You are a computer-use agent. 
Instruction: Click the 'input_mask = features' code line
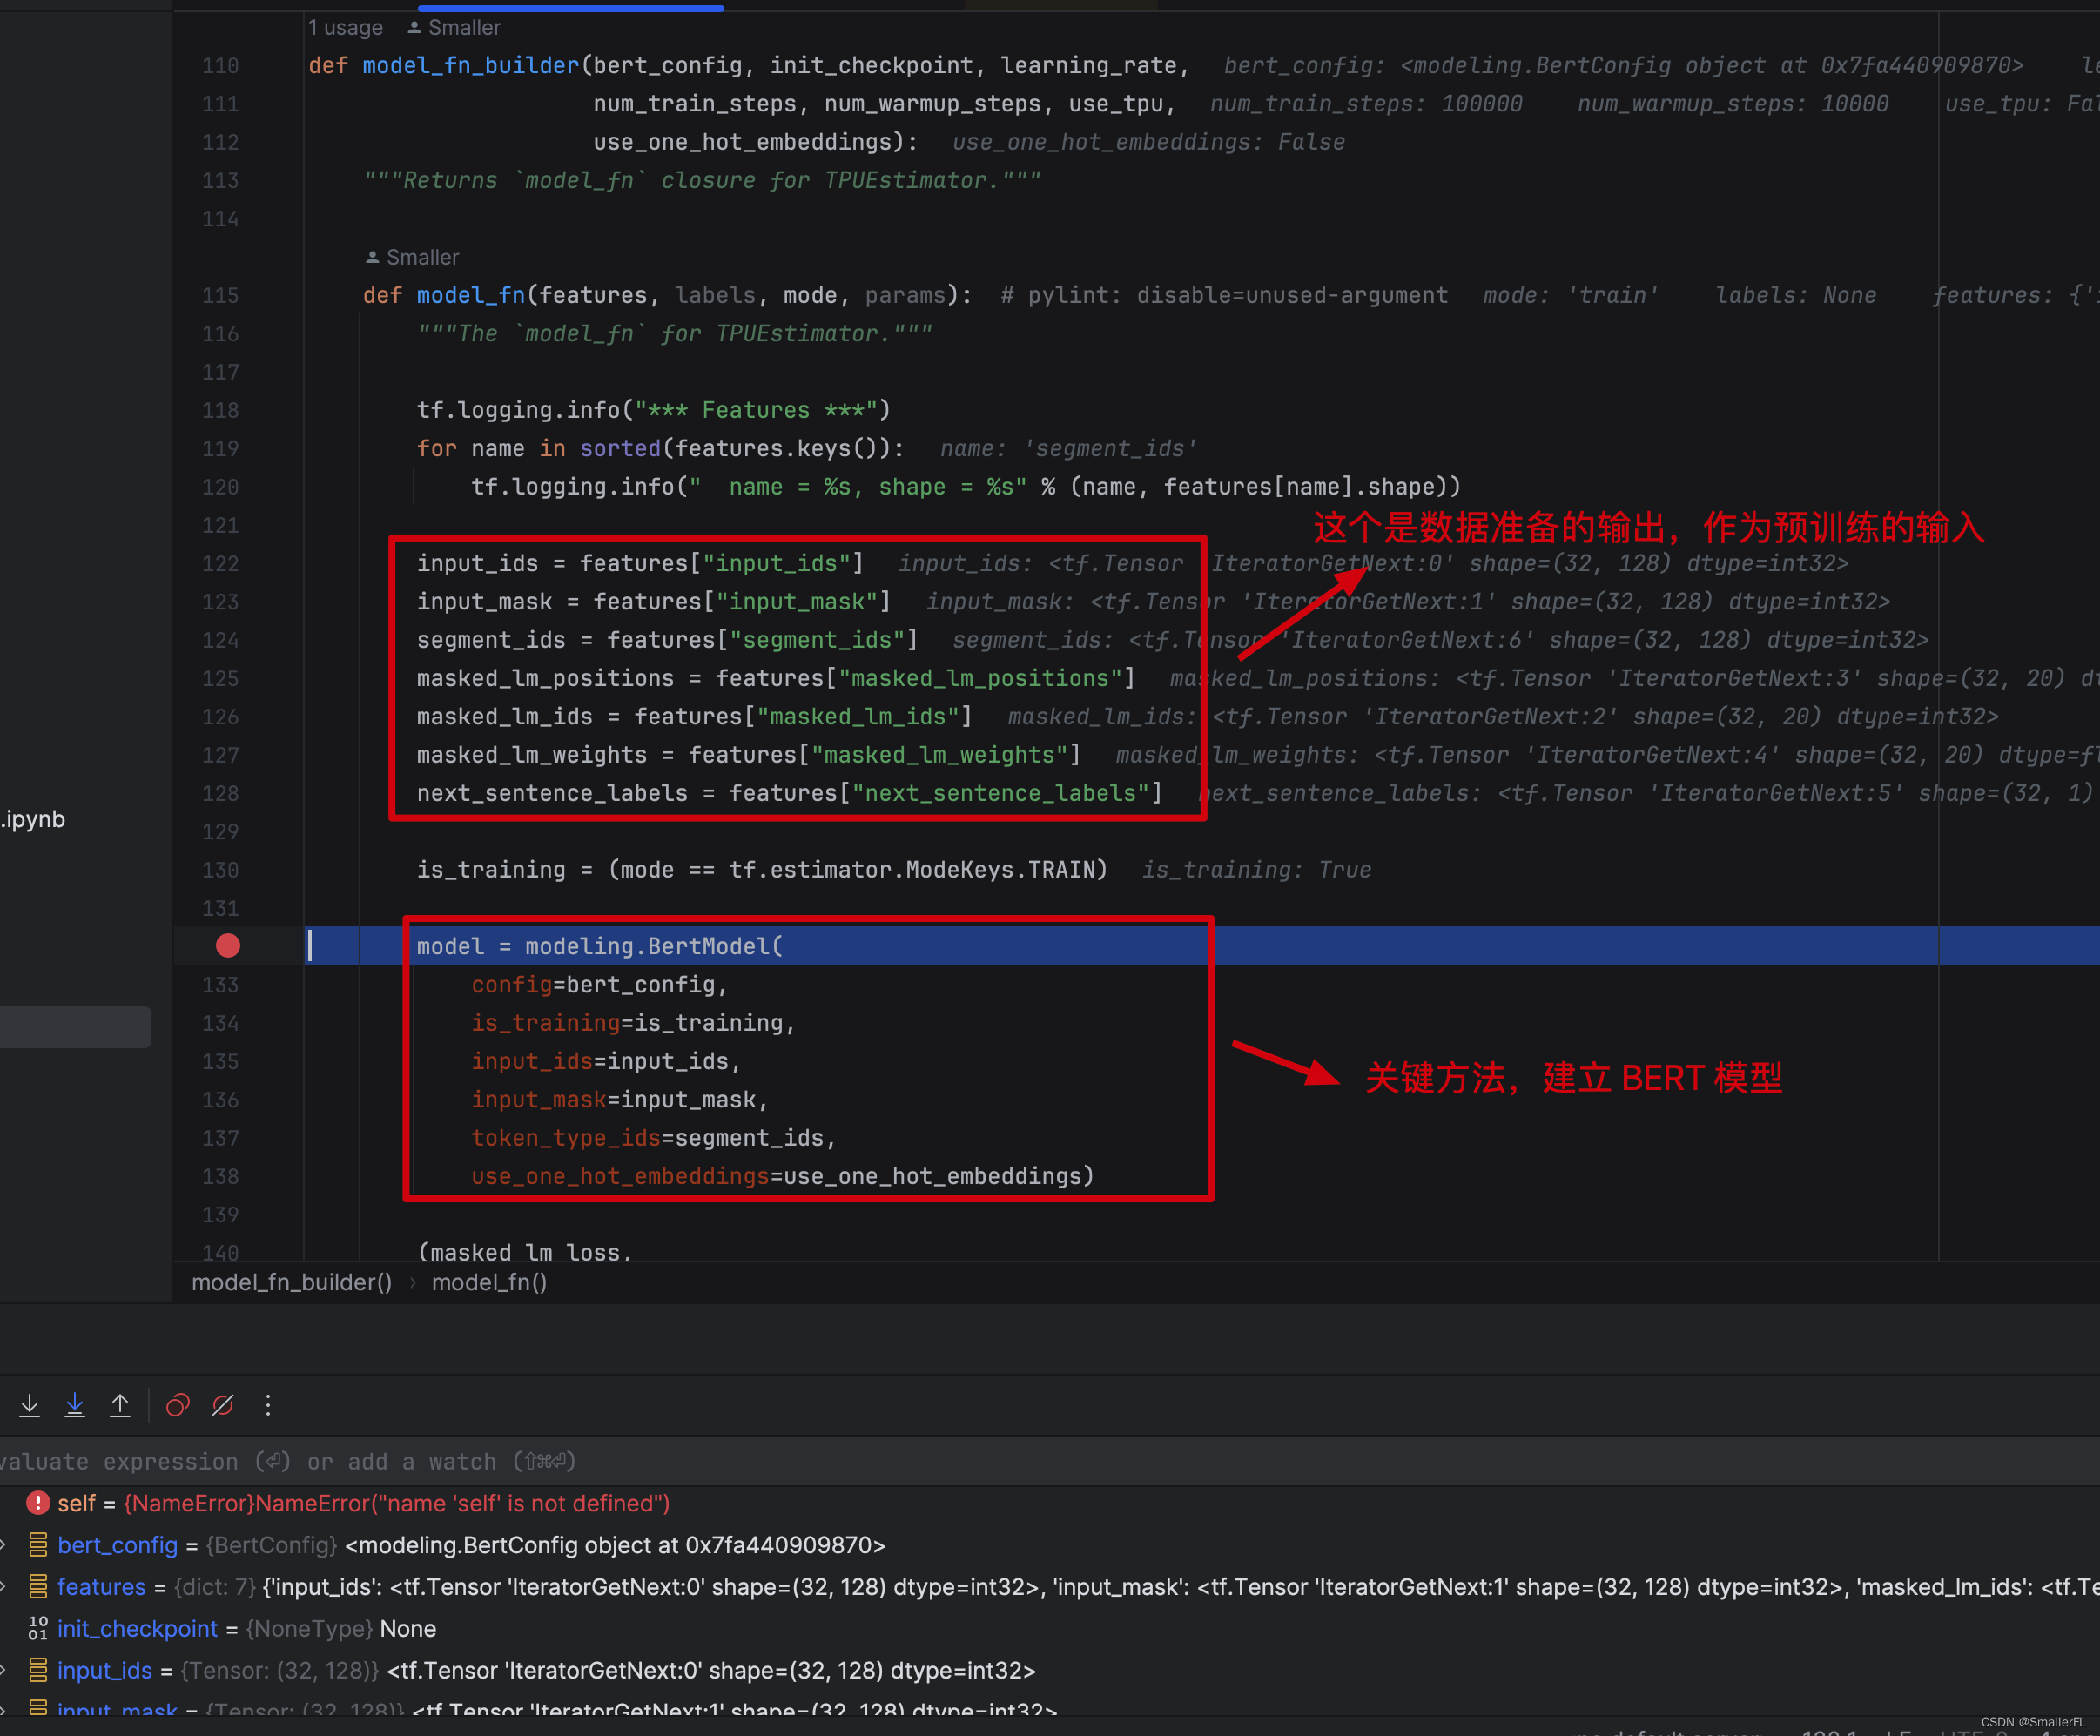pos(653,602)
